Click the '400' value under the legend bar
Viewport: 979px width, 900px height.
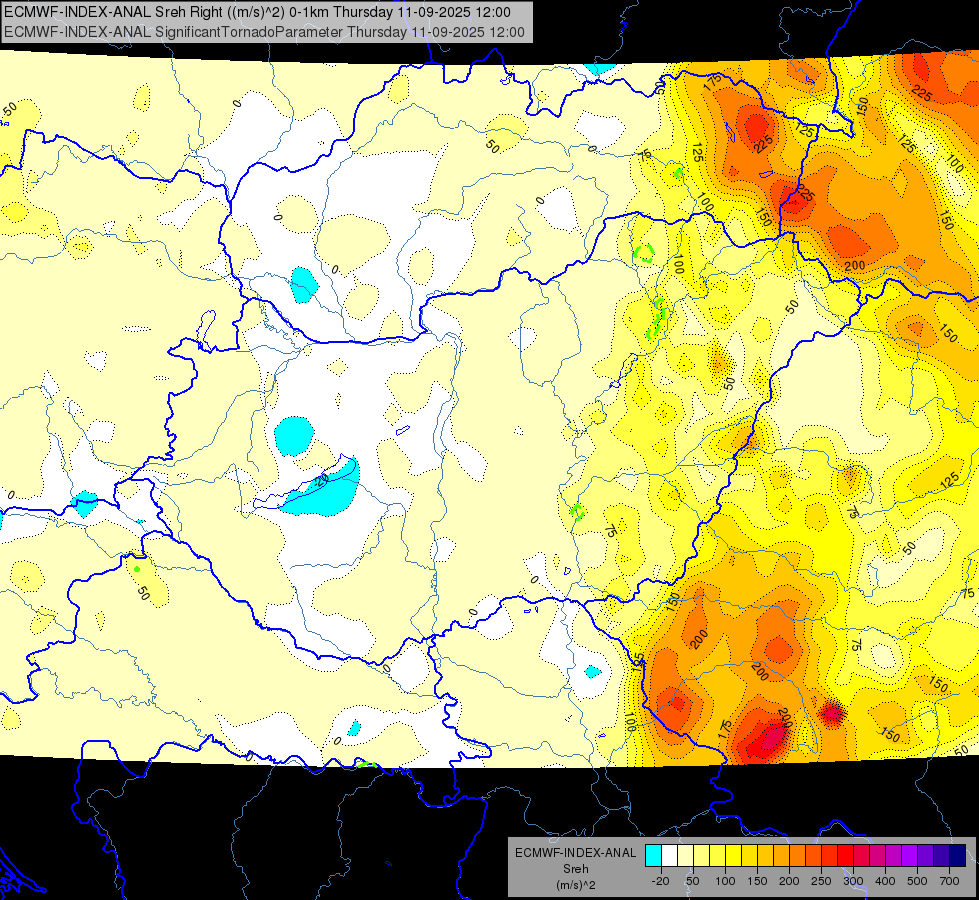tap(885, 881)
